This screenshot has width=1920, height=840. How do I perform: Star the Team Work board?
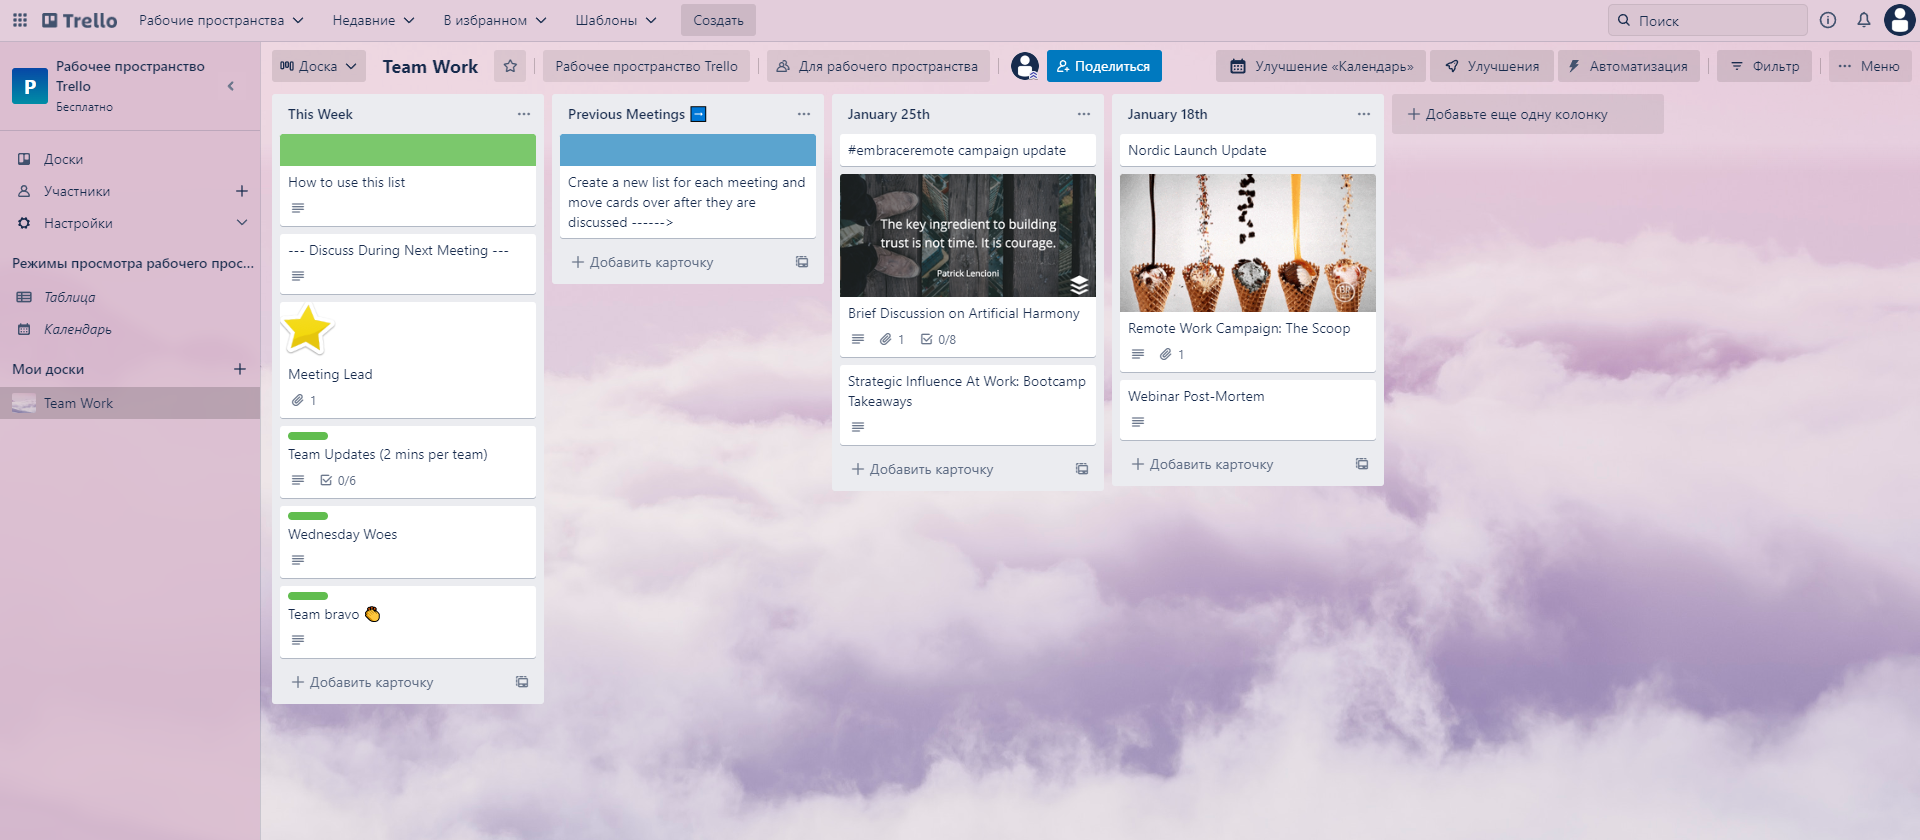[x=510, y=66]
